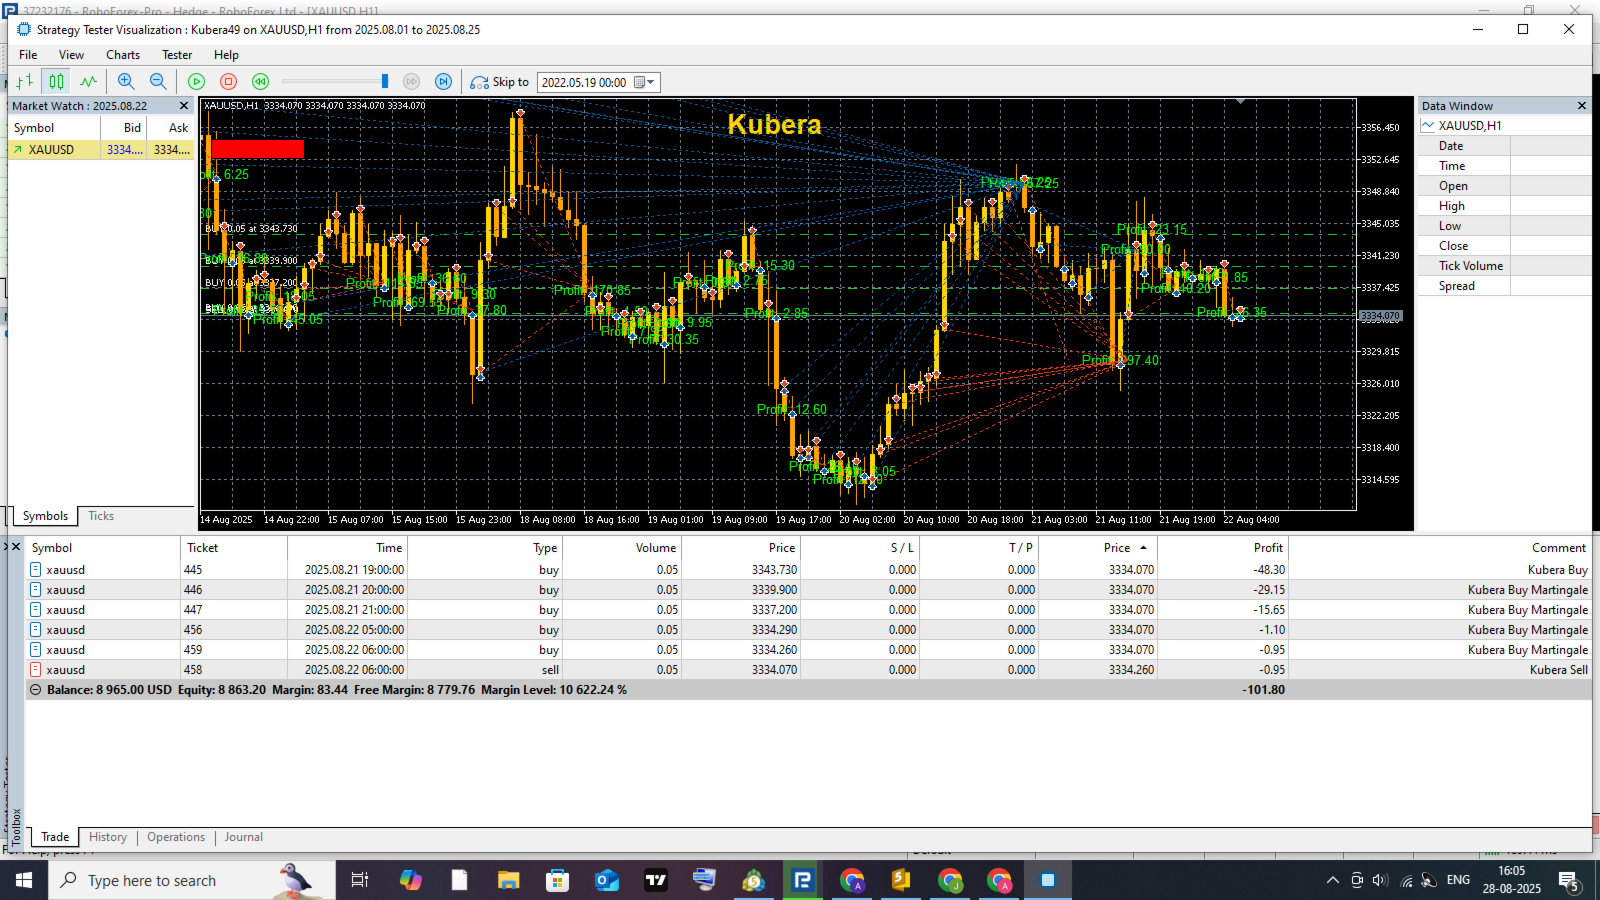Open the Skip to date calendar dropdown

pos(645,82)
